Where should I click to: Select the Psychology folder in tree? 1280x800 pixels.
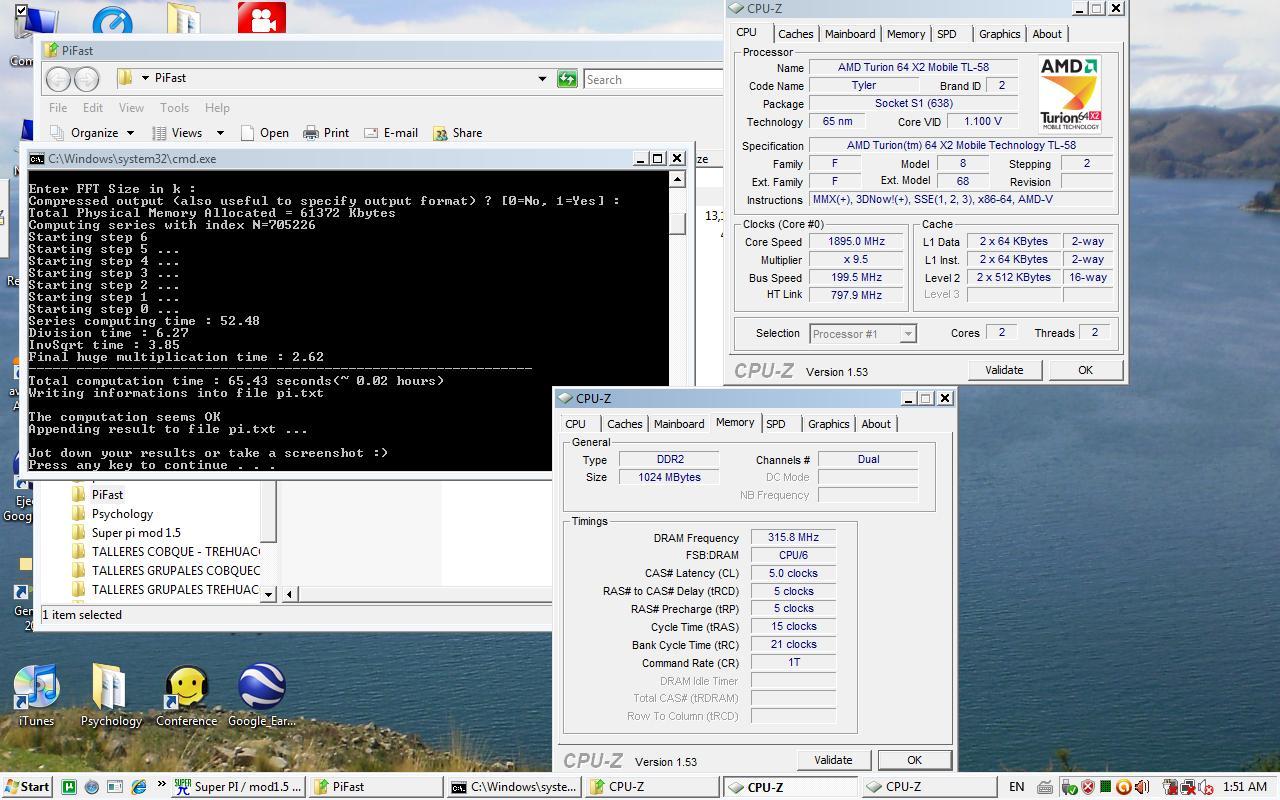tap(122, 513)
